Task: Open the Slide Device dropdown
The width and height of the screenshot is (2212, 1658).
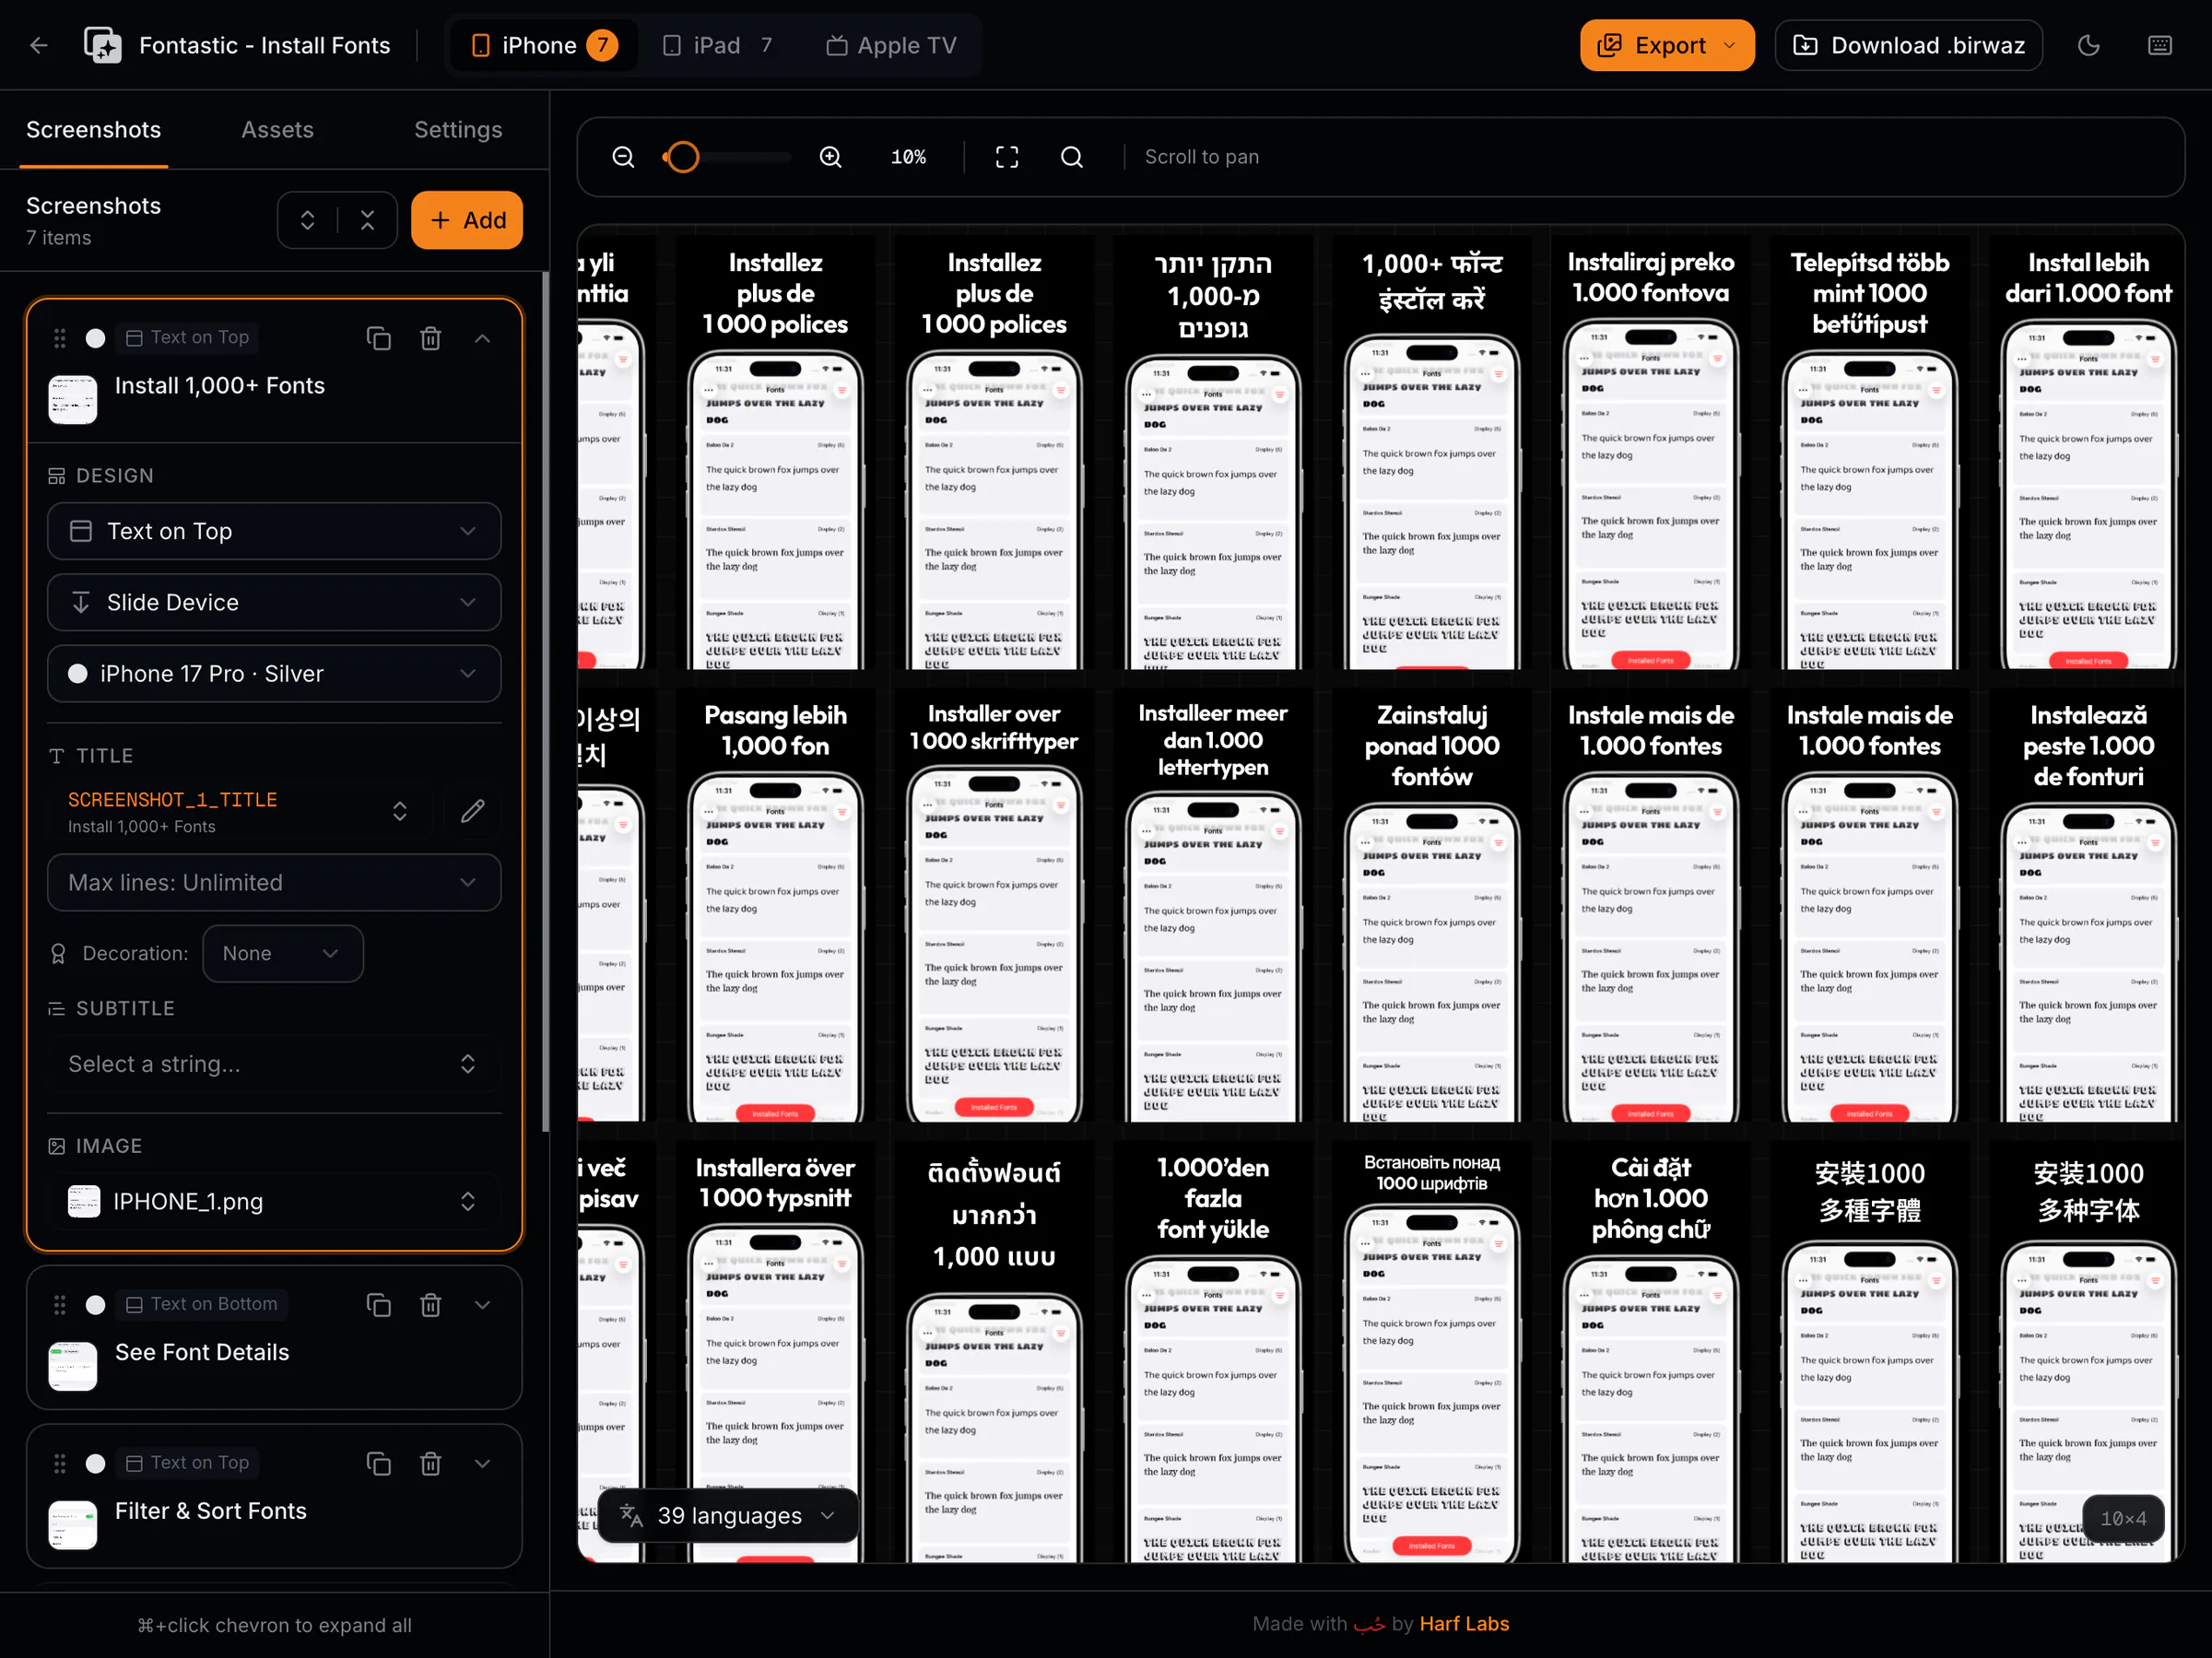Action: coord(274,602)
